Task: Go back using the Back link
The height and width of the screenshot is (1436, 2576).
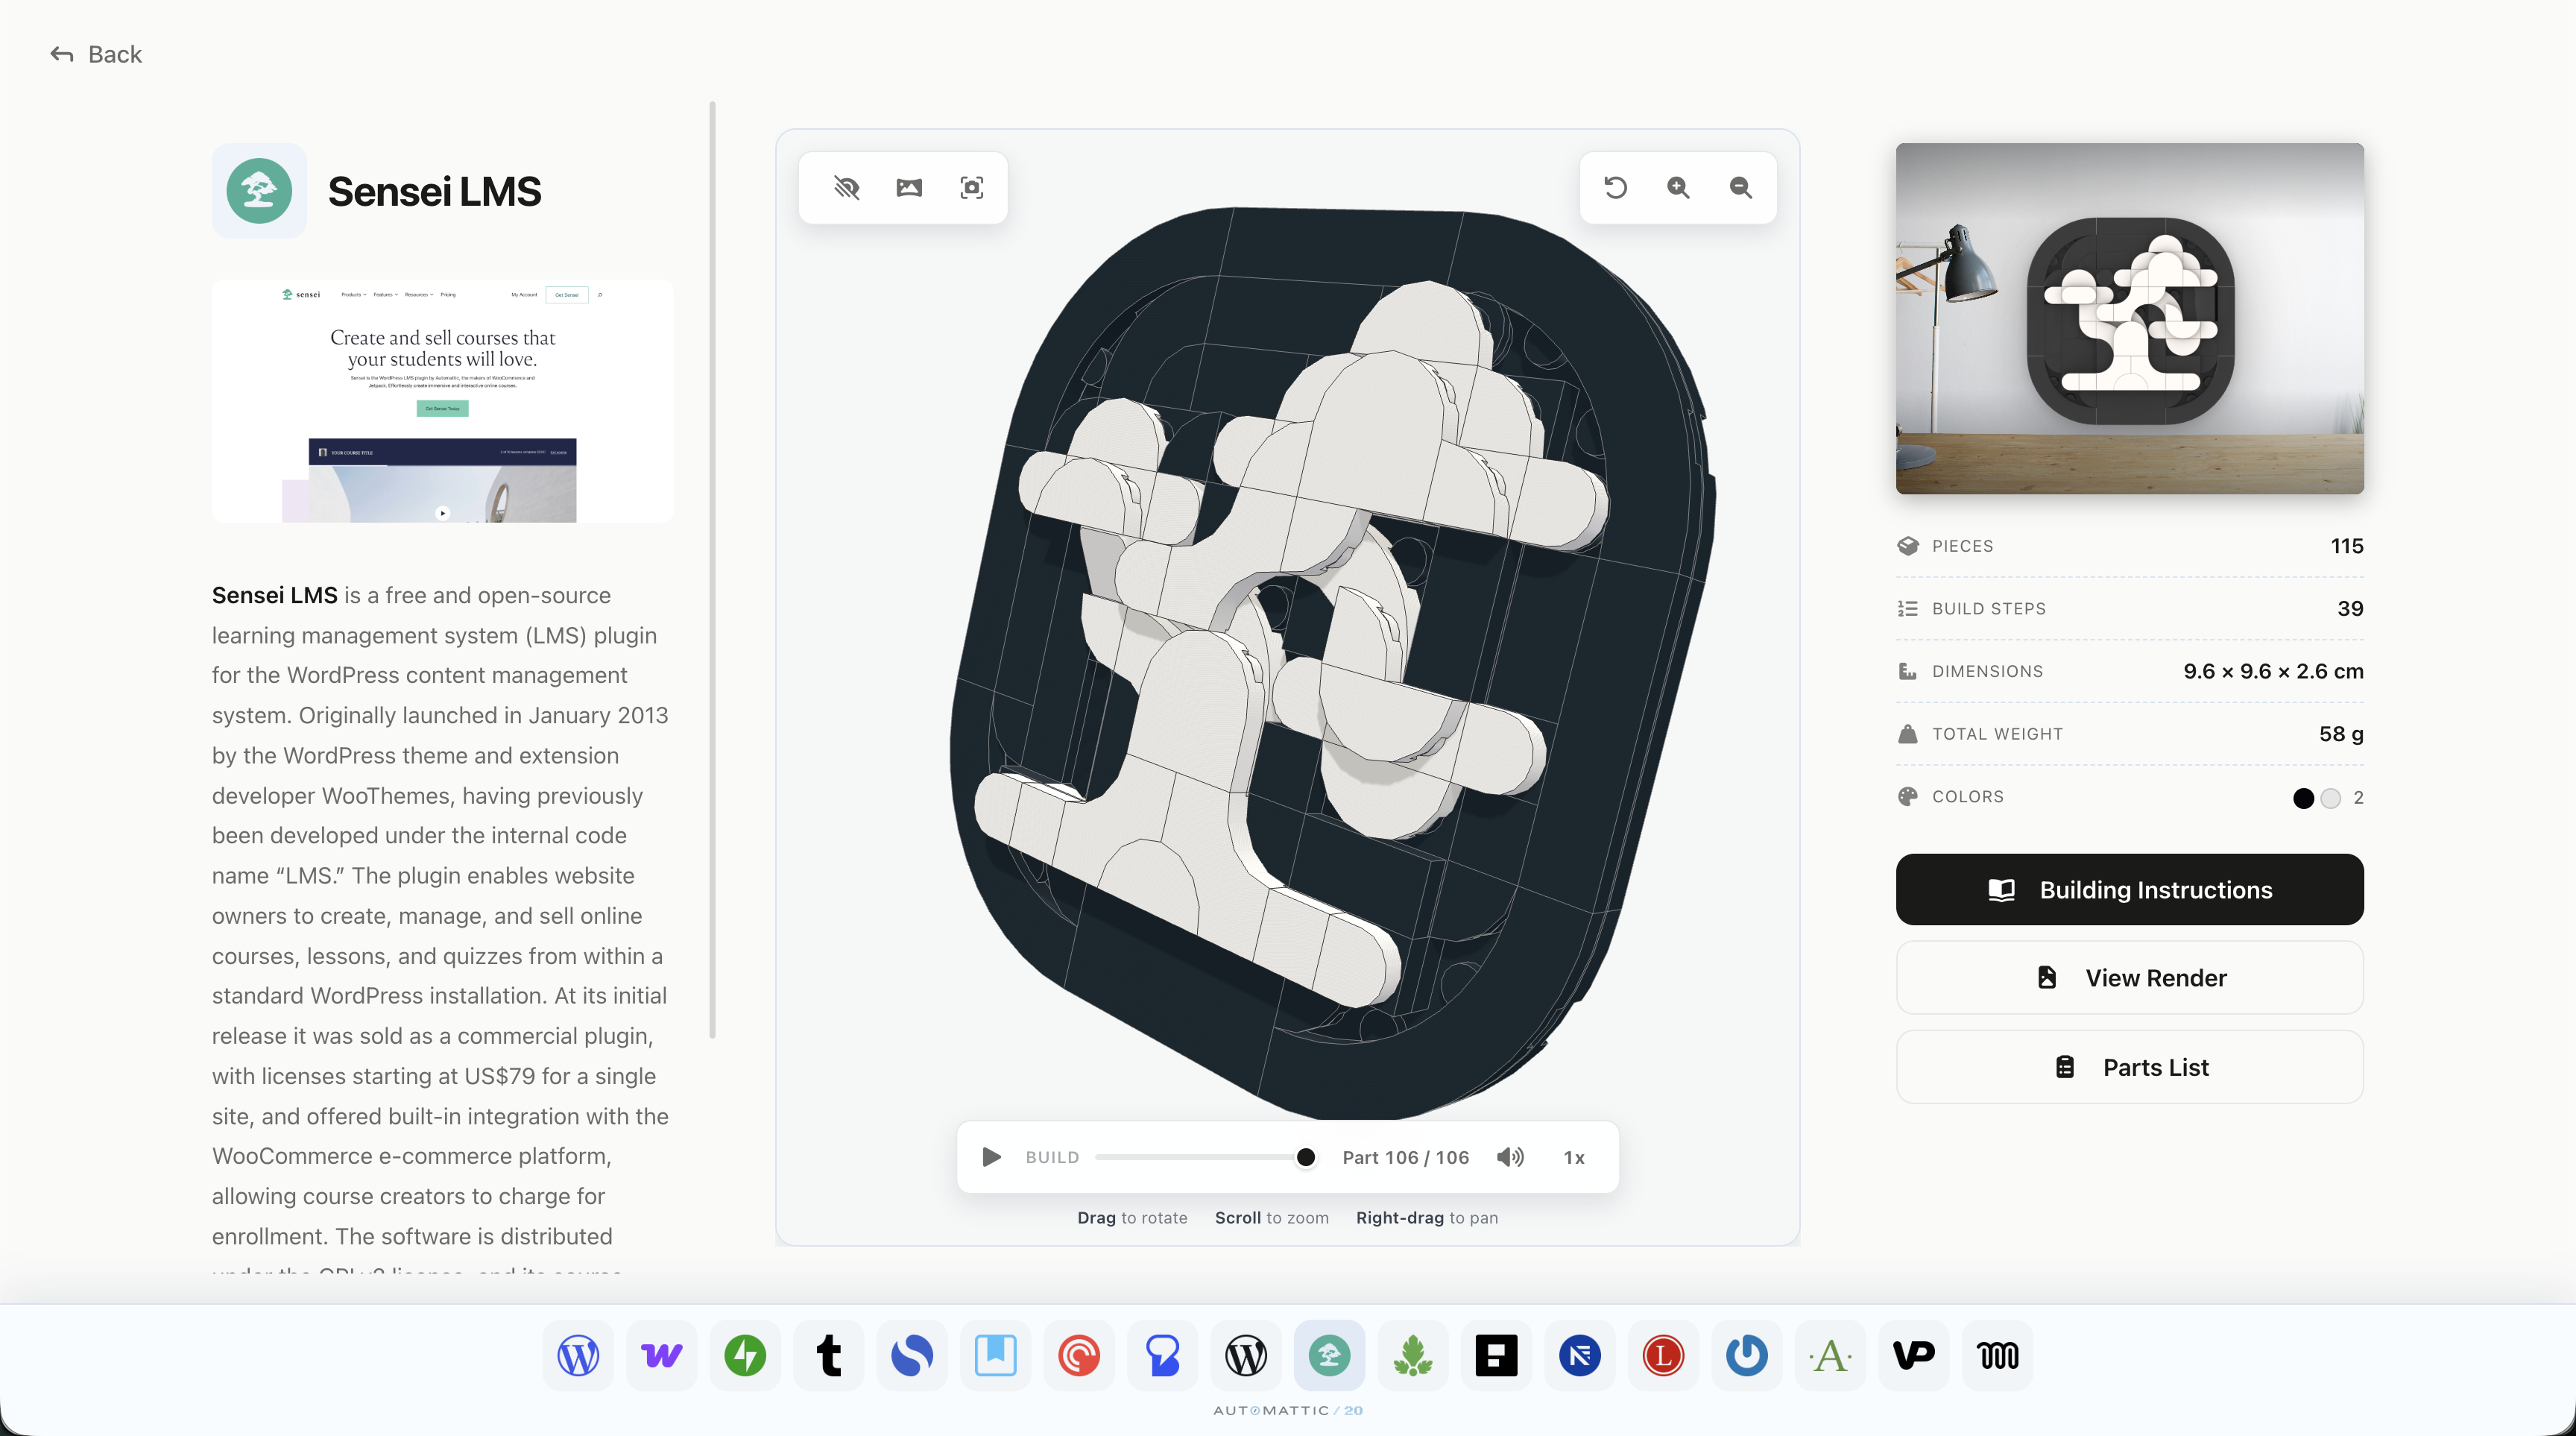Action: pos(96,54)
